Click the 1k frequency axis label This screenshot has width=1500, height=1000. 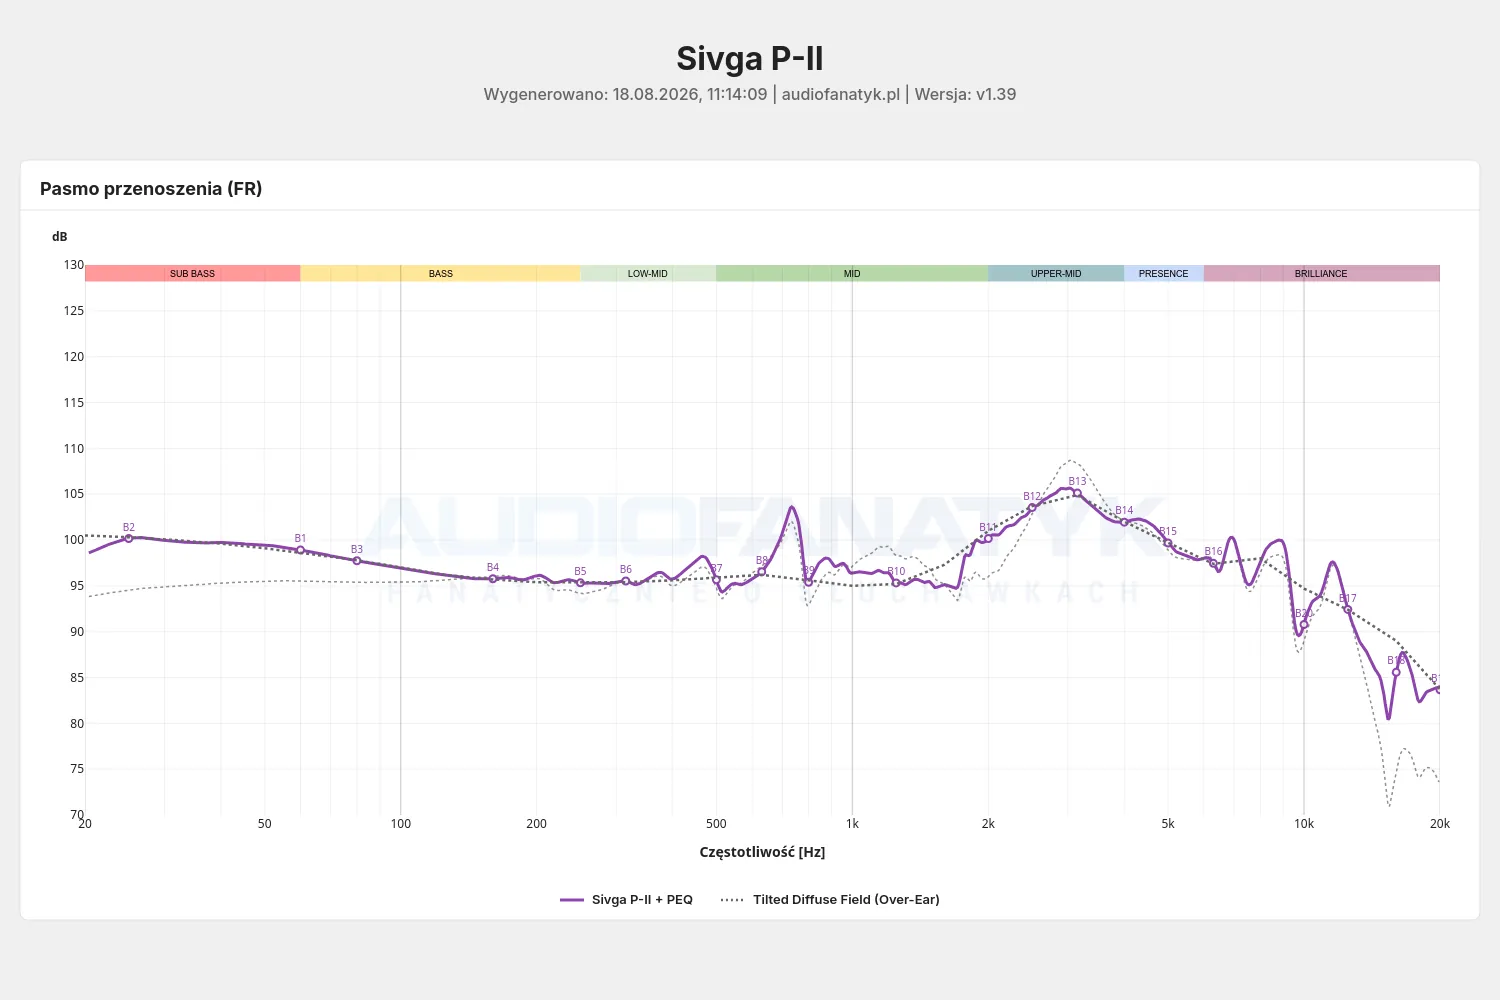(x=852, y=824)
